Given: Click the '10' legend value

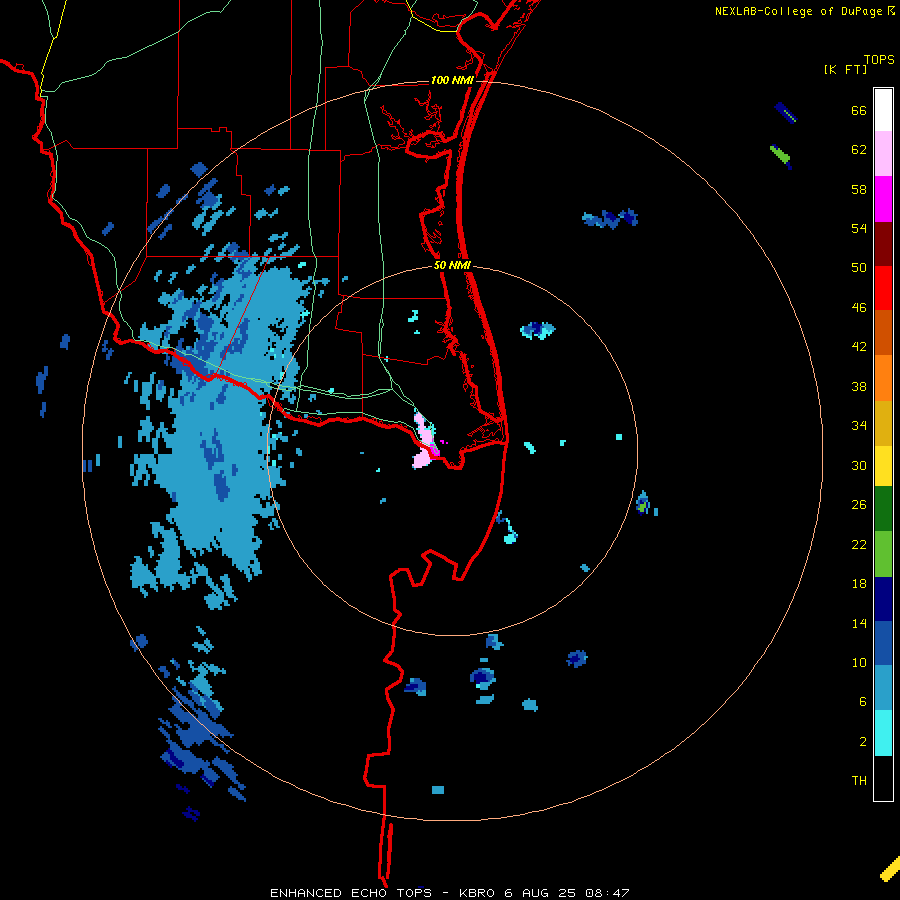Looking at the screenshot, I should coord(859,662).
